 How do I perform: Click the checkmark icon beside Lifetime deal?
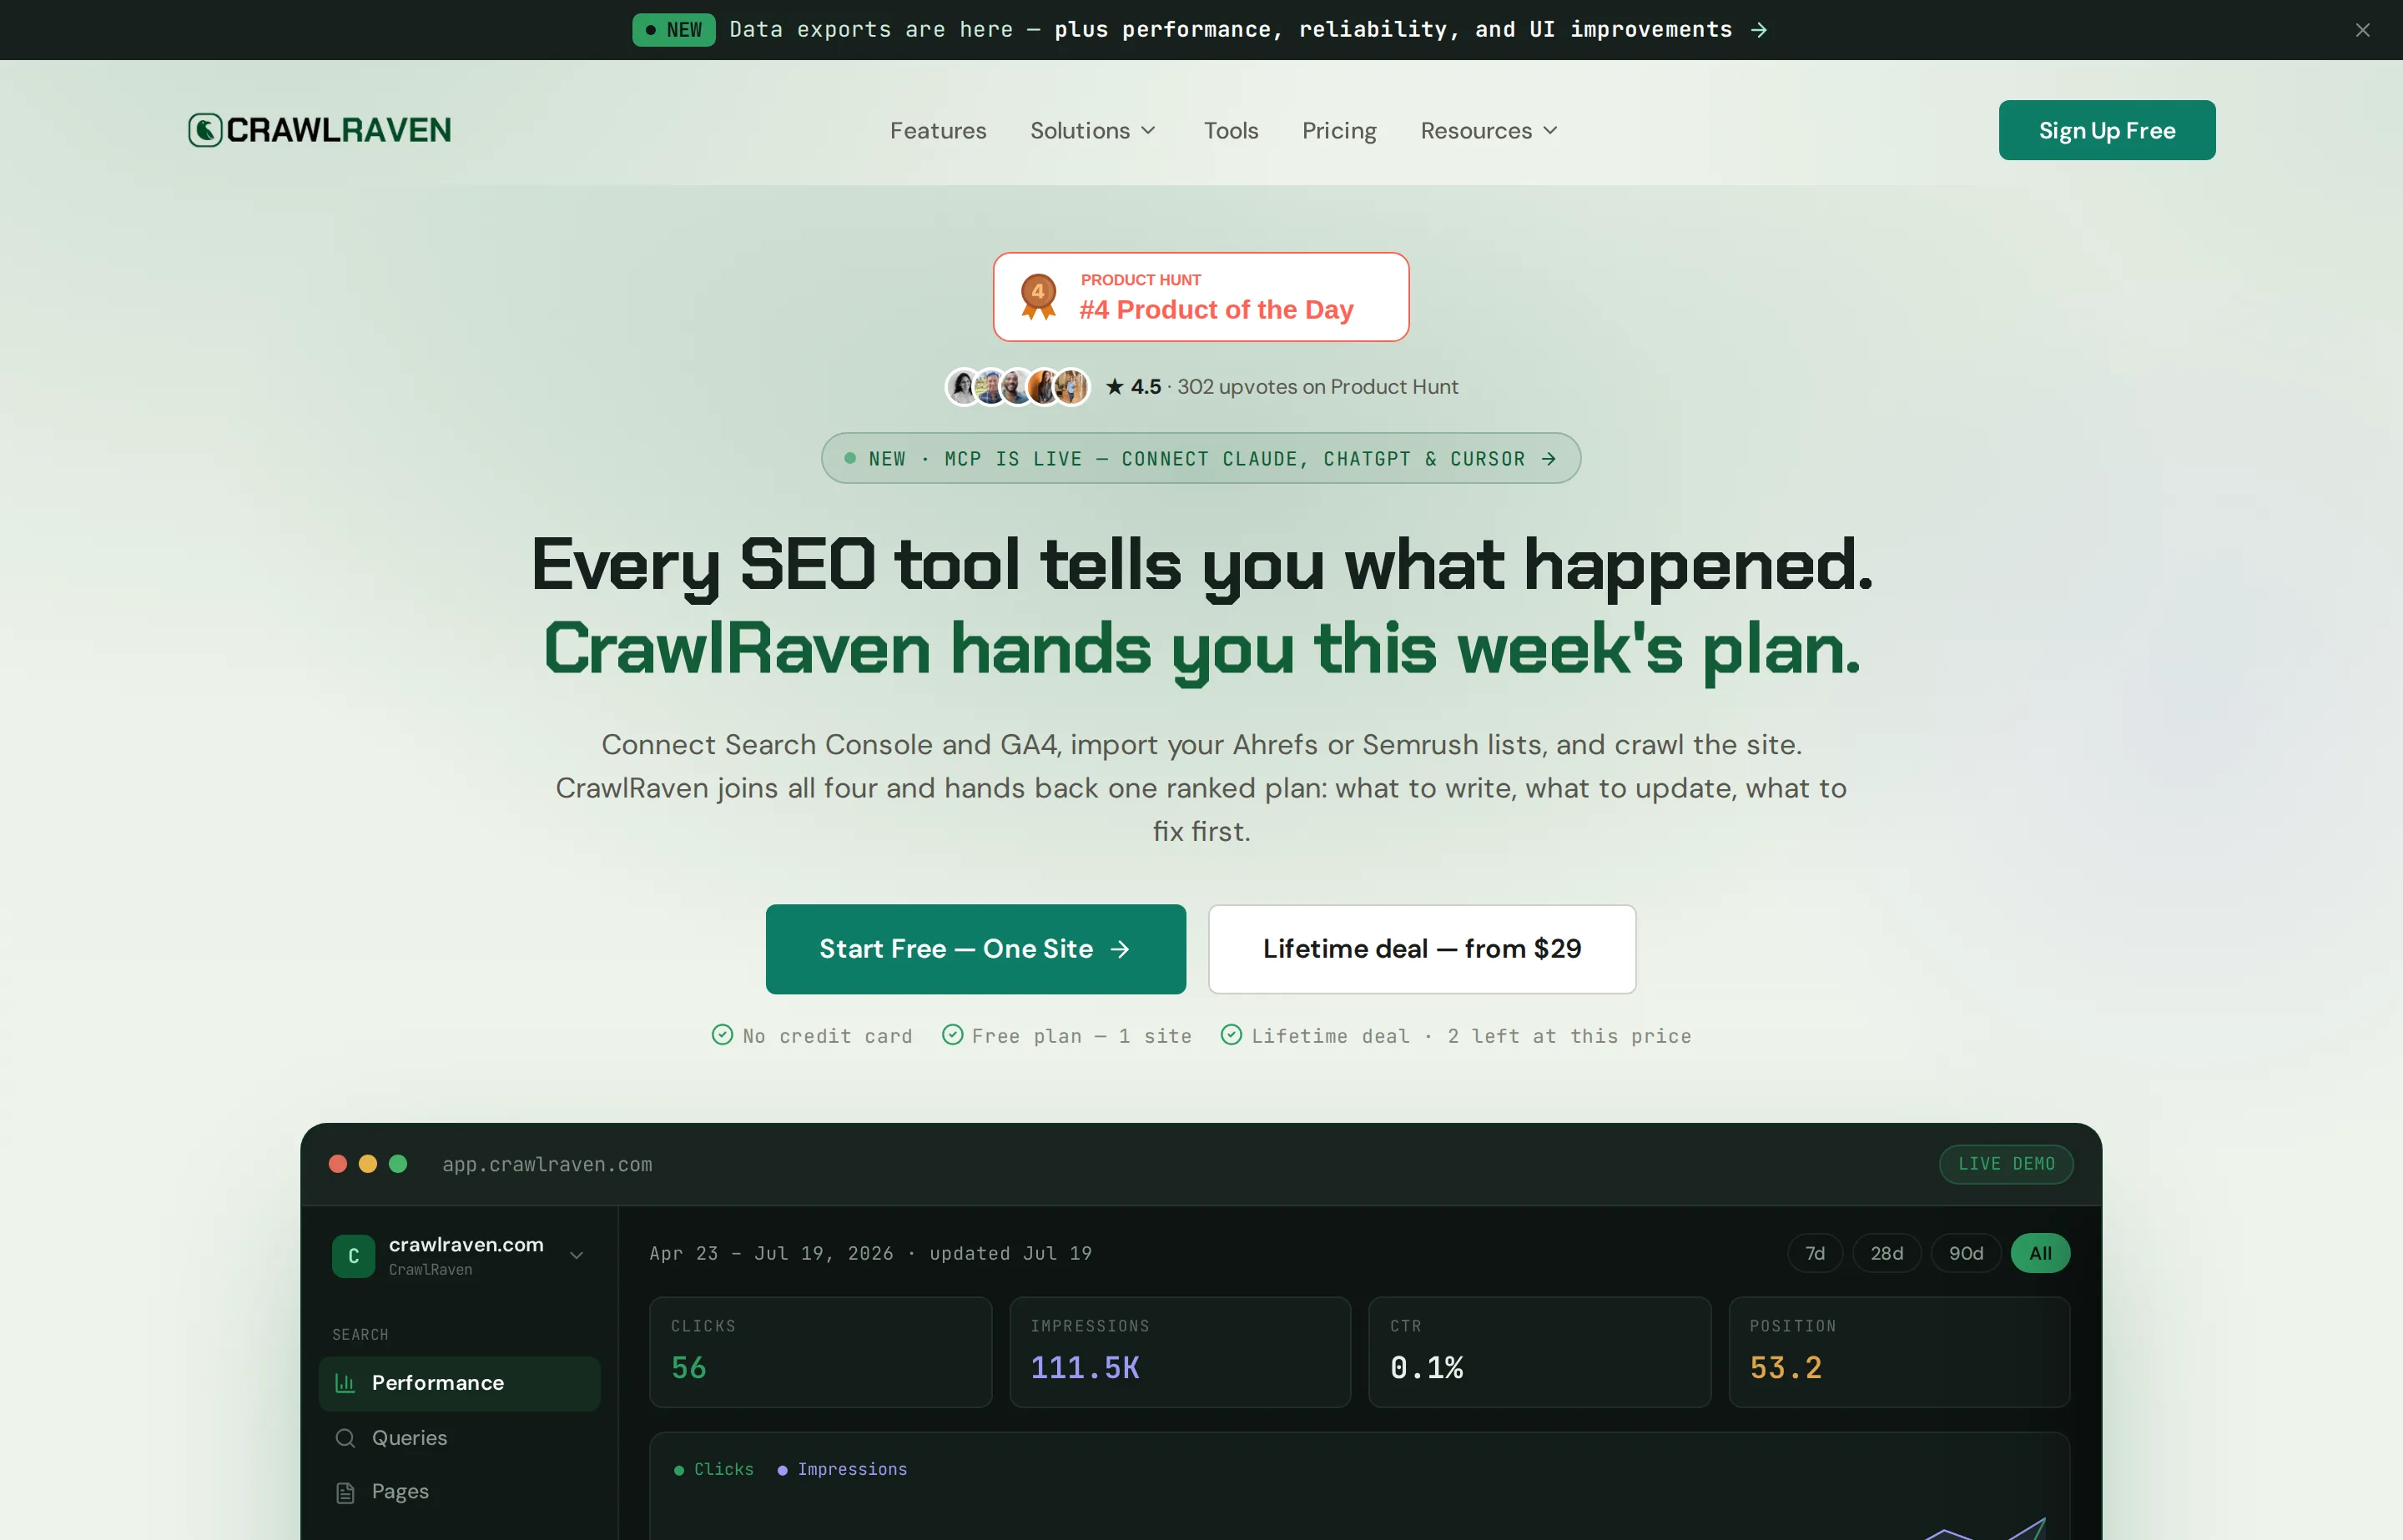1231,1035
